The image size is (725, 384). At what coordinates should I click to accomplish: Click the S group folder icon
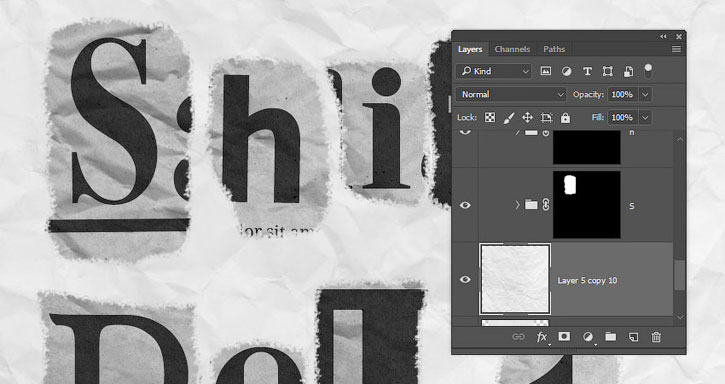click(531, 204)
